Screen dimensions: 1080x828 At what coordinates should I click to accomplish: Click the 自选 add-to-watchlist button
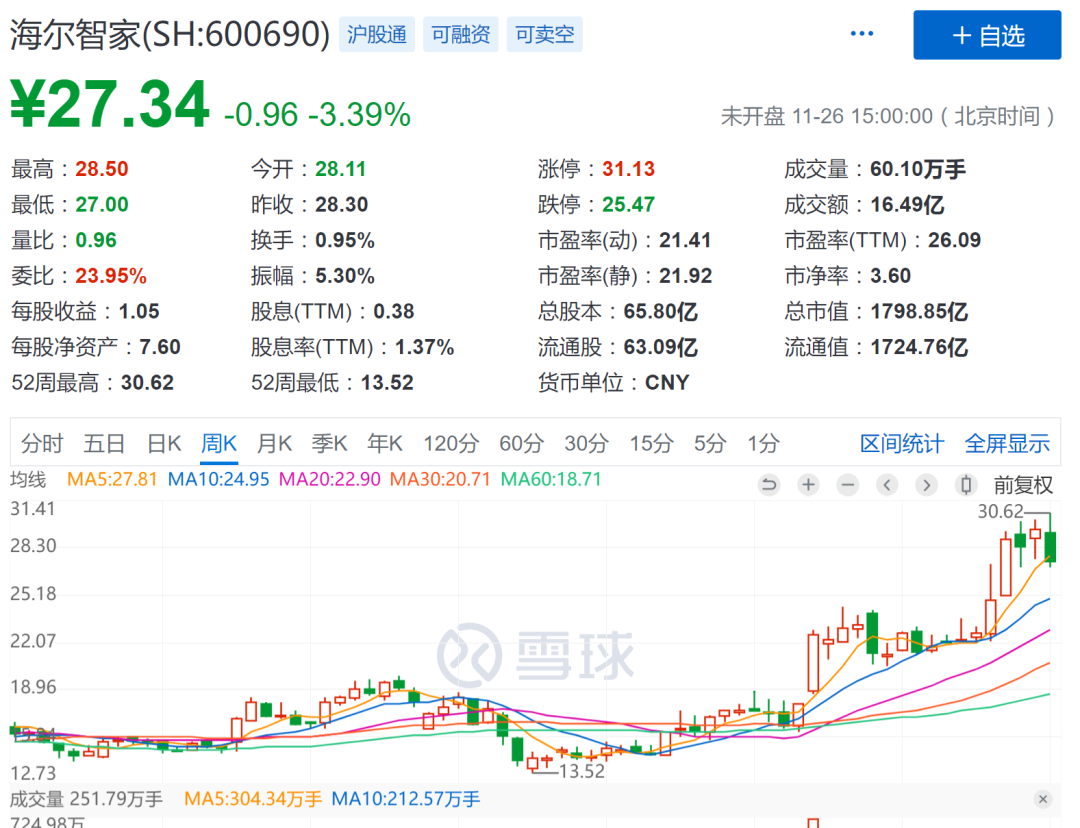point(987,35)
